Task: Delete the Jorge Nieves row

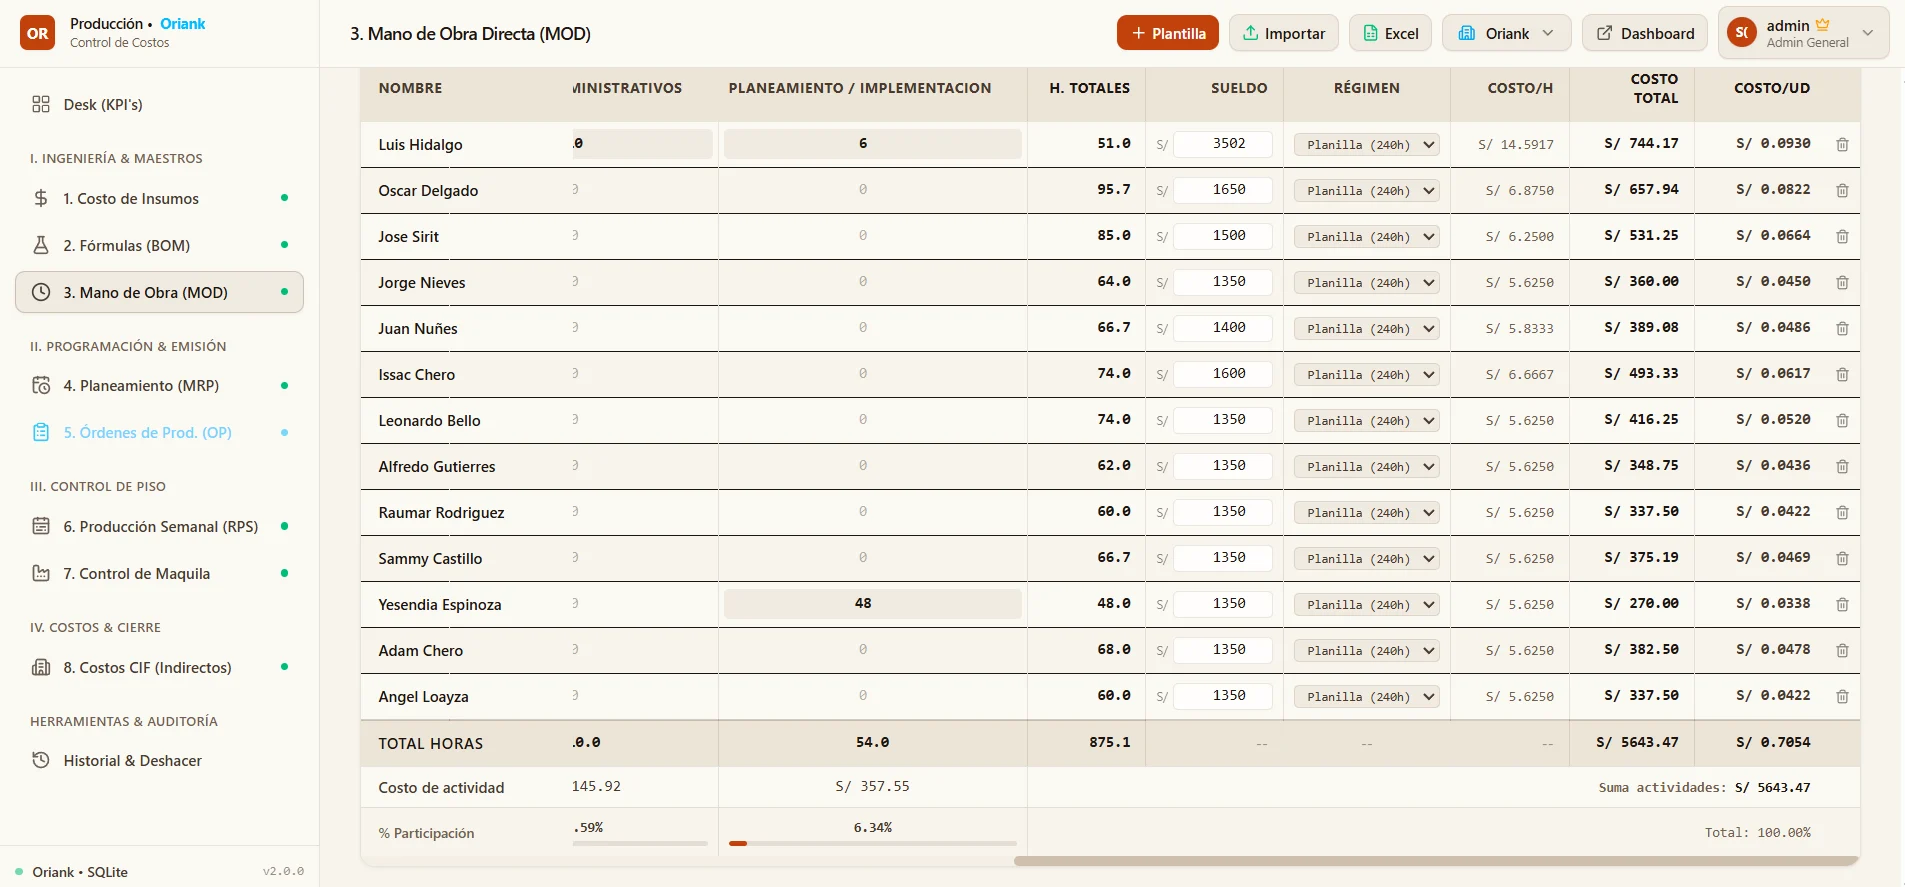Action: (x=1842, y=282)
